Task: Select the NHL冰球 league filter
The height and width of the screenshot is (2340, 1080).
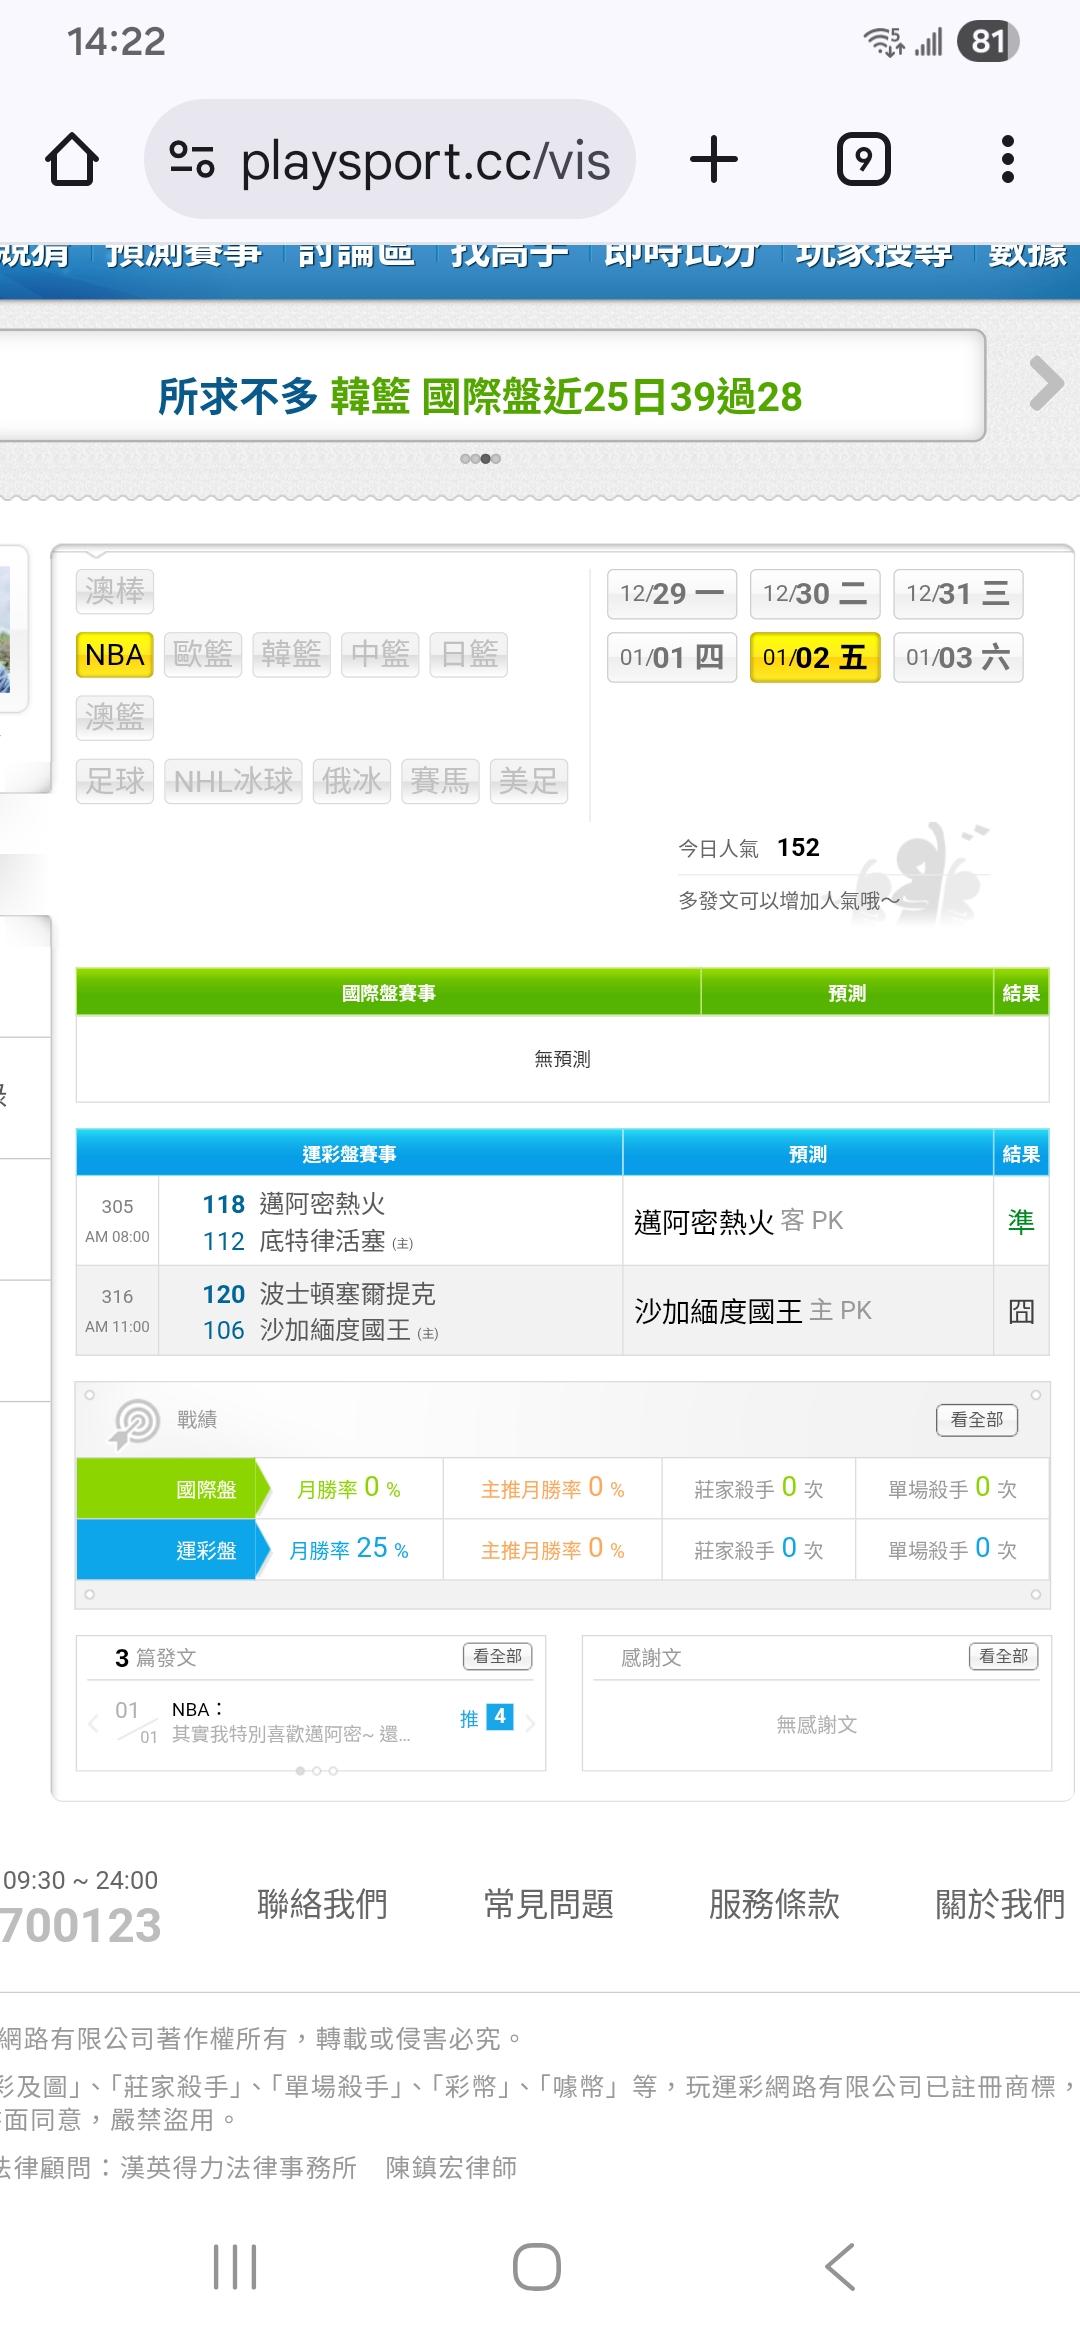Action: pyautogui.click(x=233, y=781)
